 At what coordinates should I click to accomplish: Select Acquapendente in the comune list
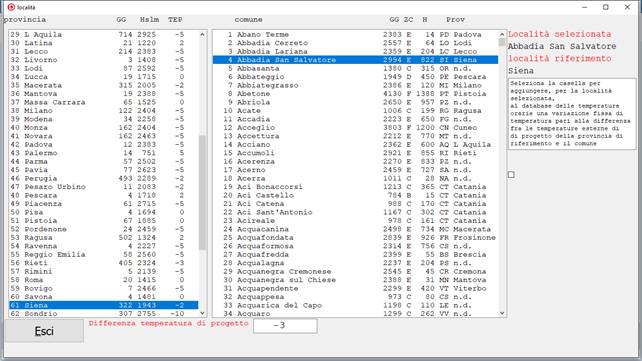[x=355, y=289]
